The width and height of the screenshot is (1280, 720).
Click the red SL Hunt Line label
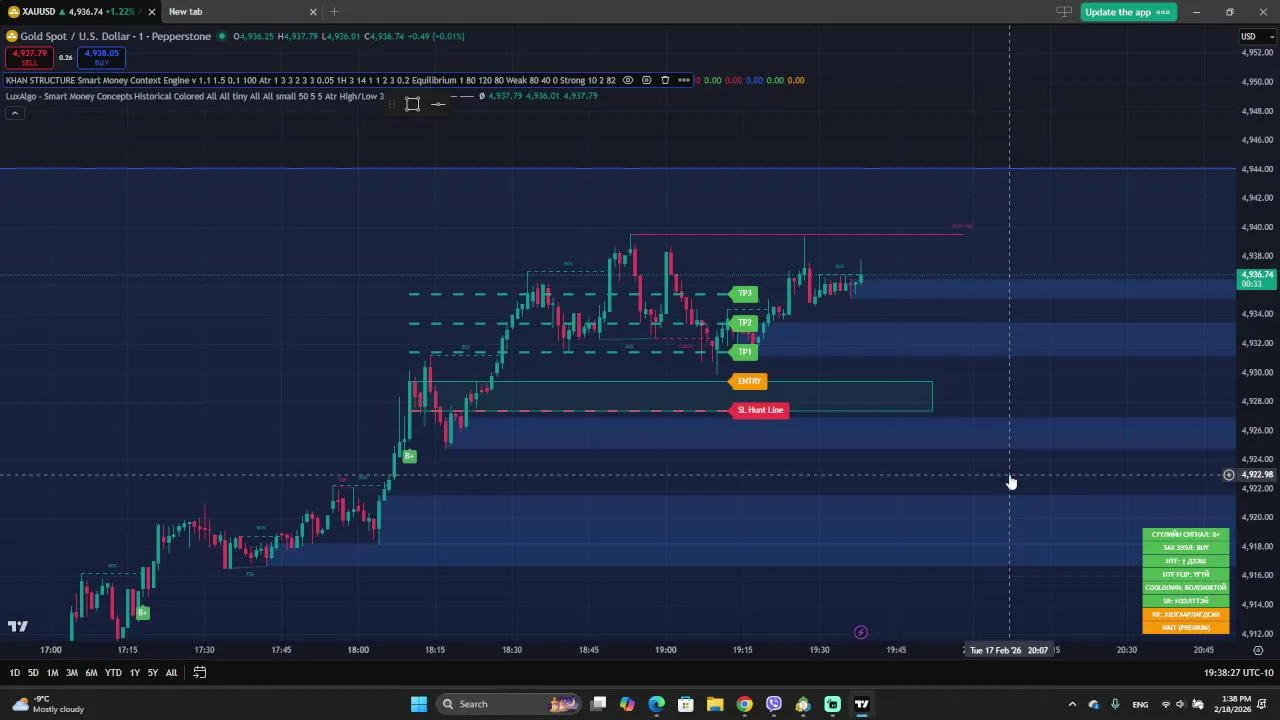coord(760,410)
